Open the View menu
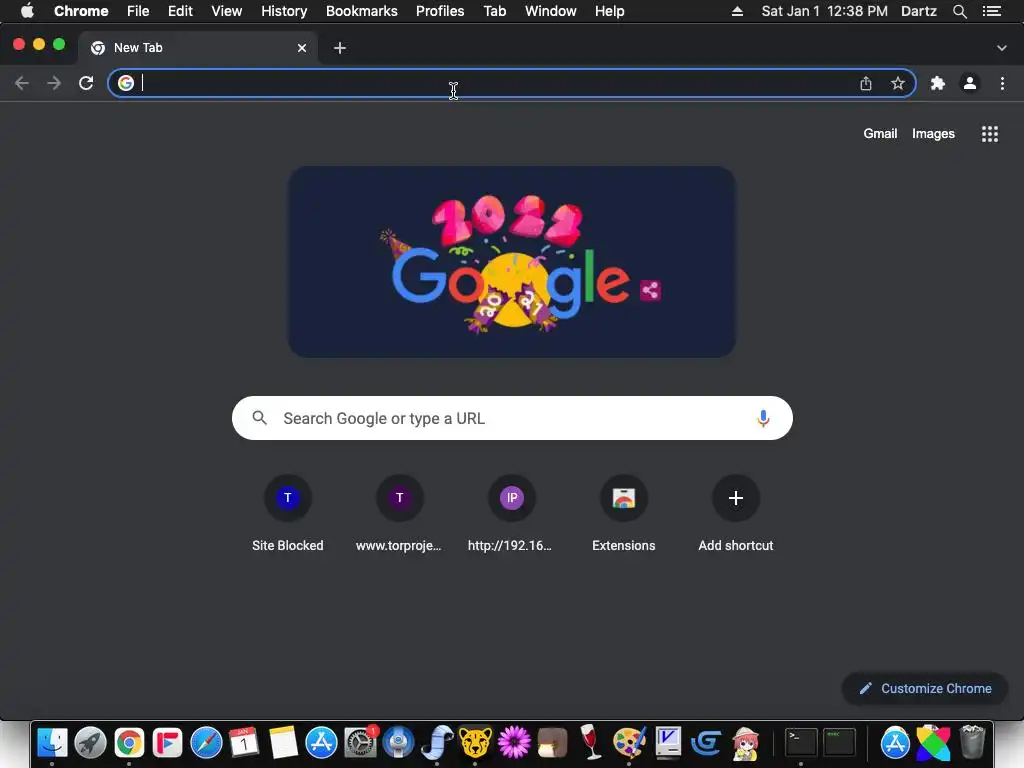 point(227,11)
